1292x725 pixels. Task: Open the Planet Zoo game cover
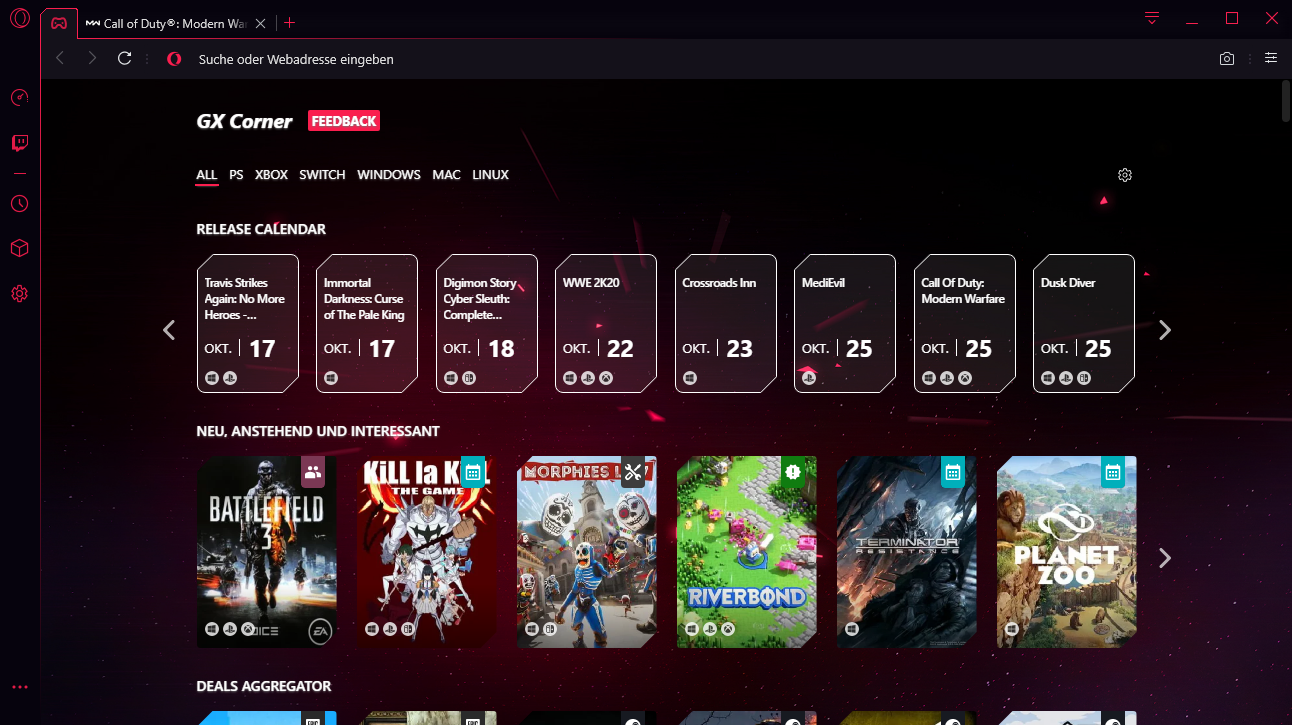click(1067, 552)
